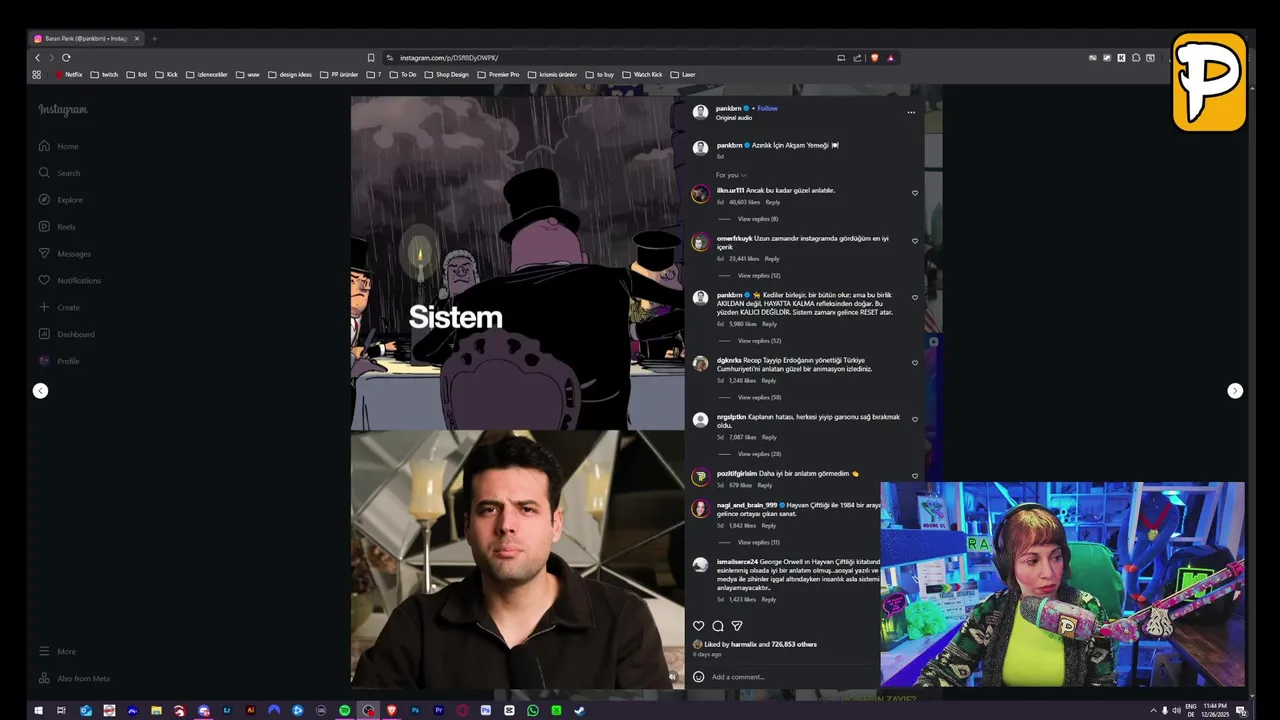Expand View replies (28)
This screenshot has width=1280, height=720.
pyautogui.click(x=759, y=454)
